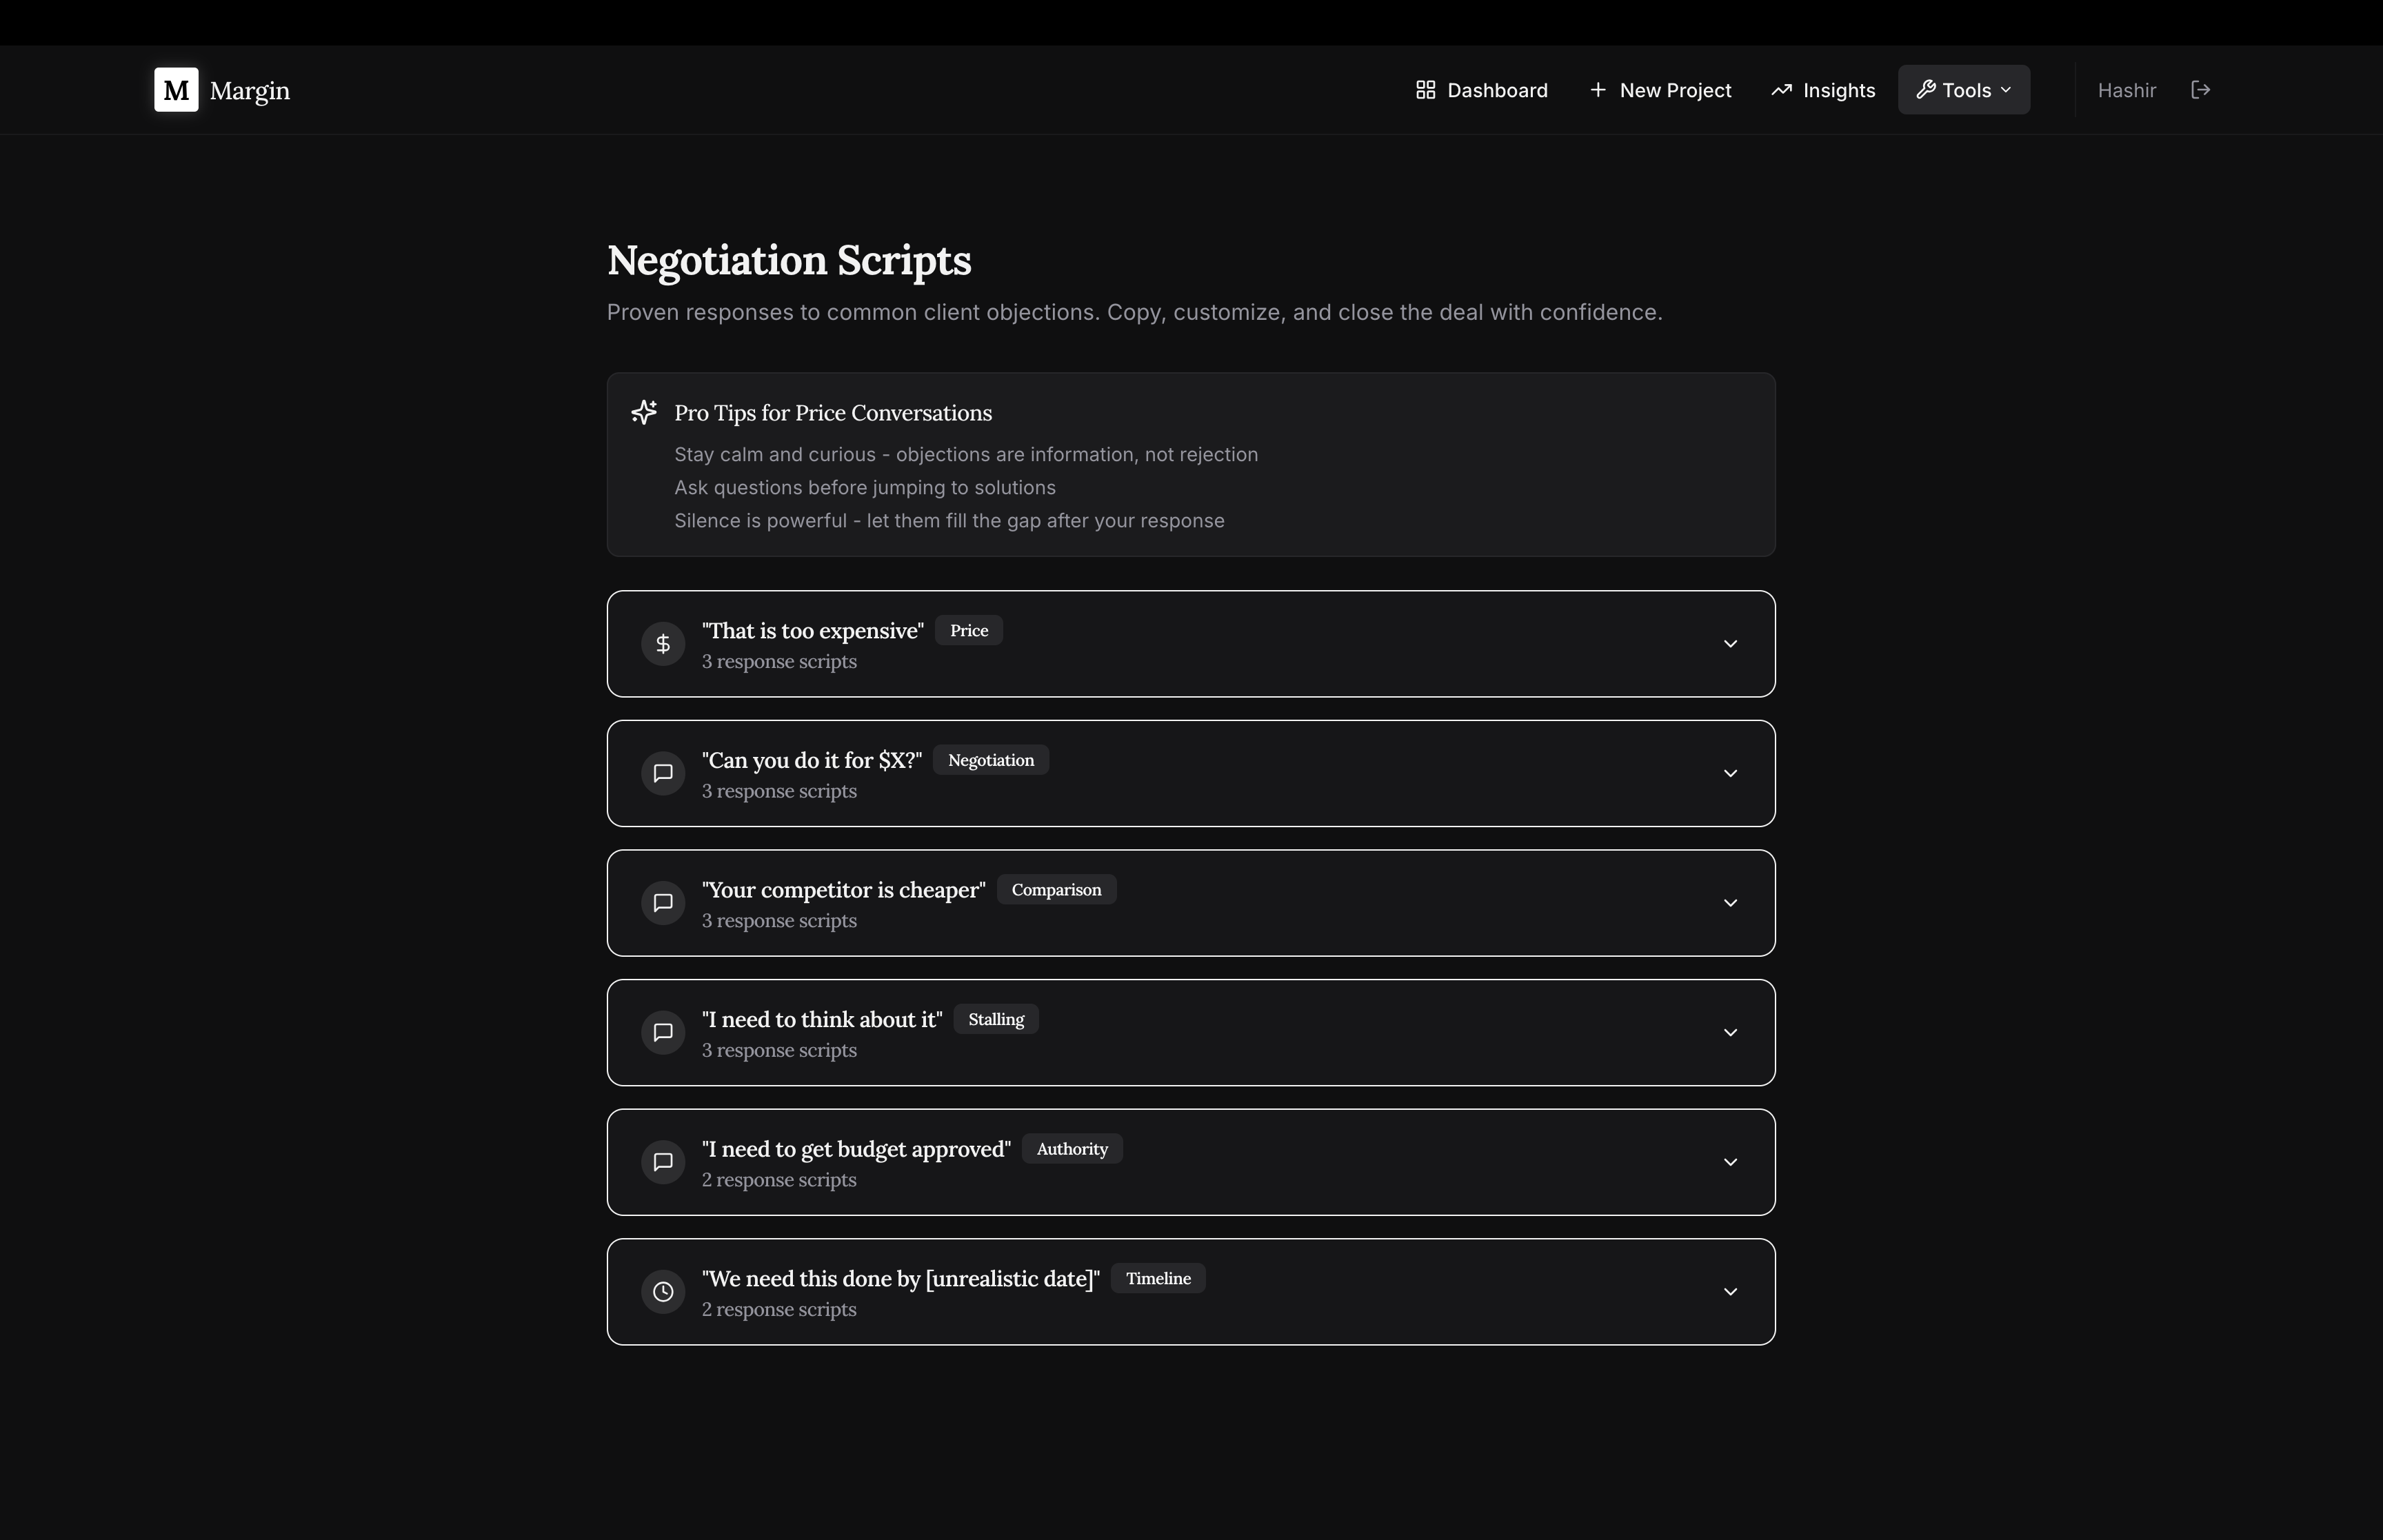Click the logout icon in the navbar

tap(2201, 90)
